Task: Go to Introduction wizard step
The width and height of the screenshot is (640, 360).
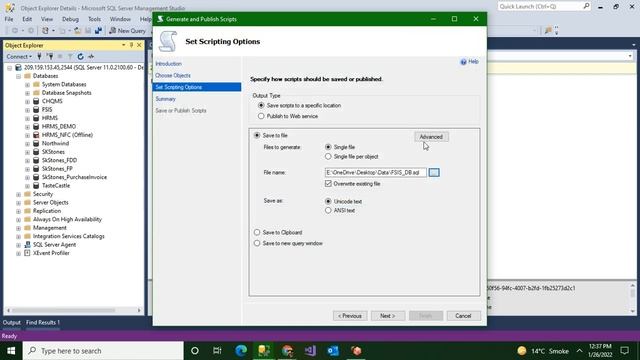Action: [x=169, y=64]
